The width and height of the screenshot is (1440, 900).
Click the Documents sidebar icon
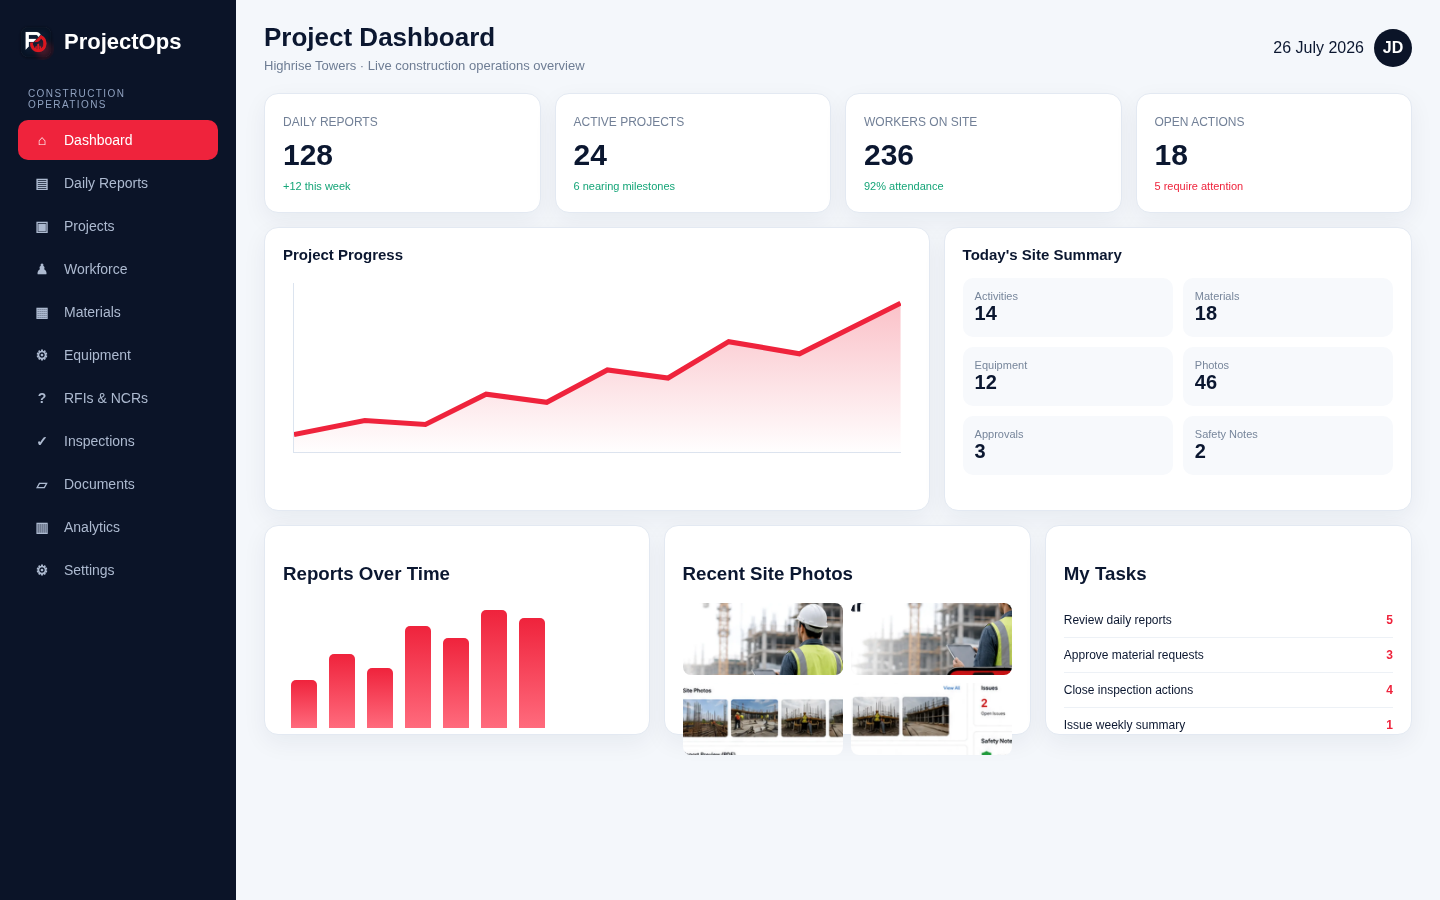42,484
